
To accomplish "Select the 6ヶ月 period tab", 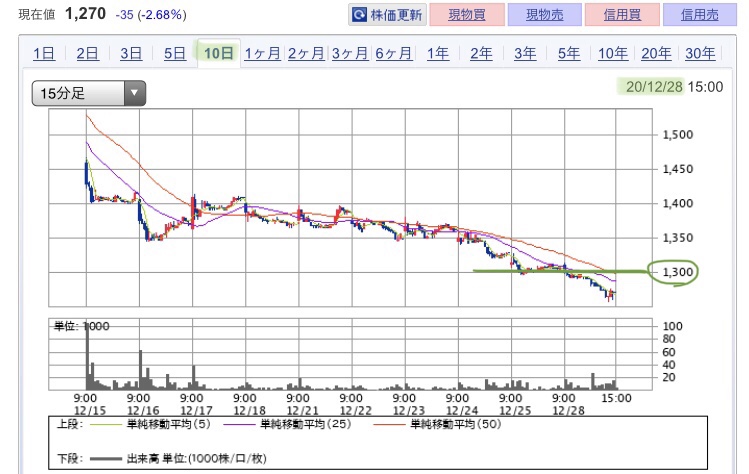I will click(394, 53).
